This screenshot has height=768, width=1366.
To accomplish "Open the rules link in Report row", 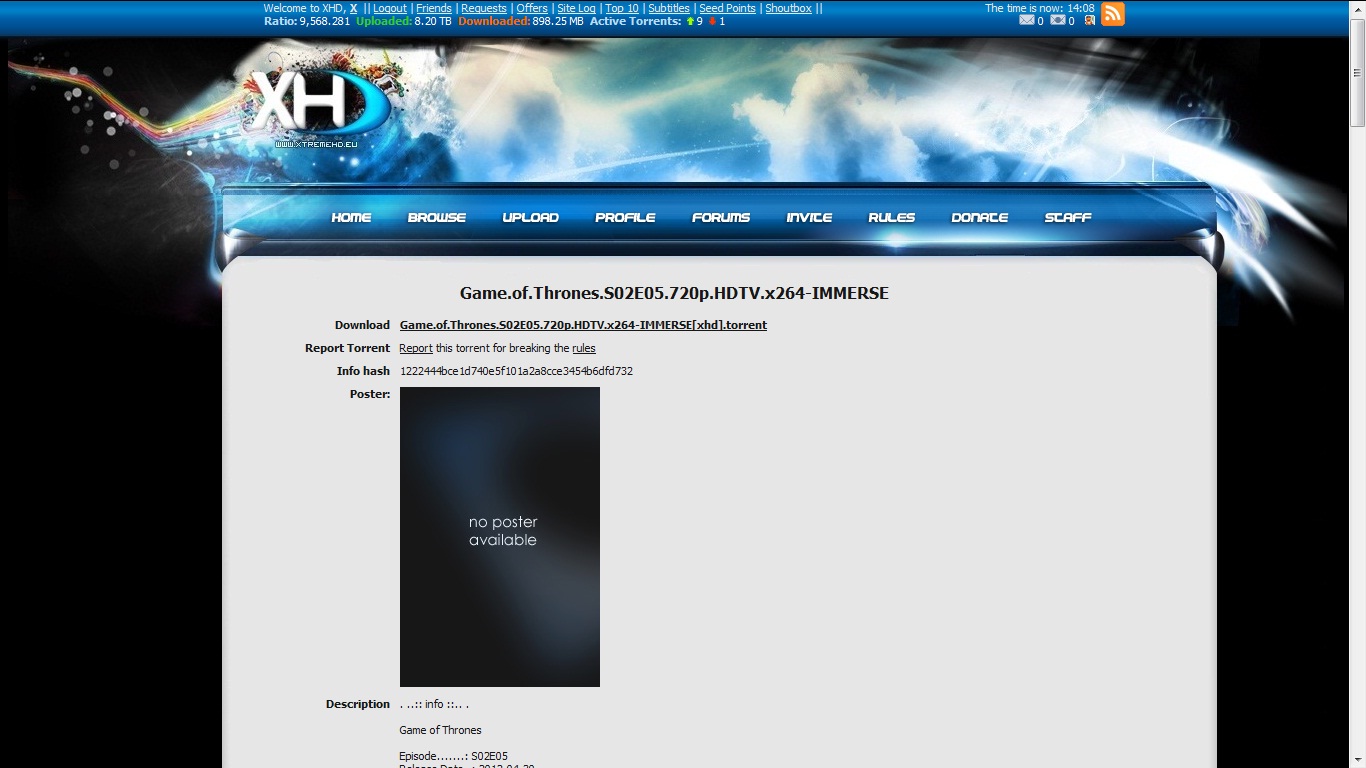I will [584, 348].
